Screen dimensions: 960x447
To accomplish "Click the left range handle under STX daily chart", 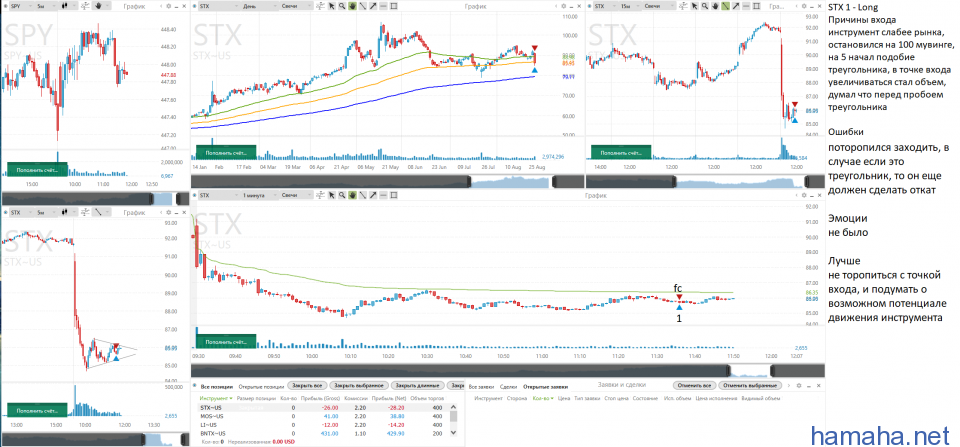I will [x=470, y=182].
